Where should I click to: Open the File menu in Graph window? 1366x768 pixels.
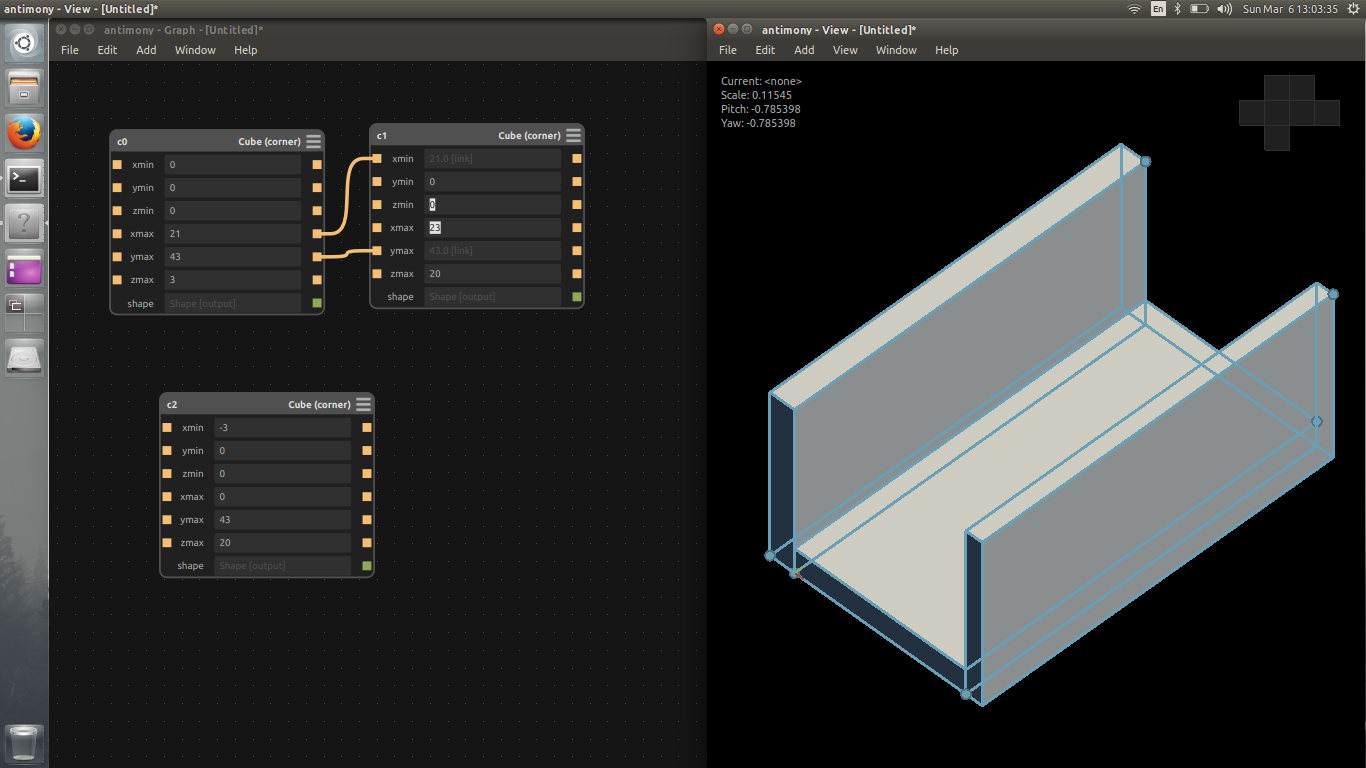click(x=70, y=50)
